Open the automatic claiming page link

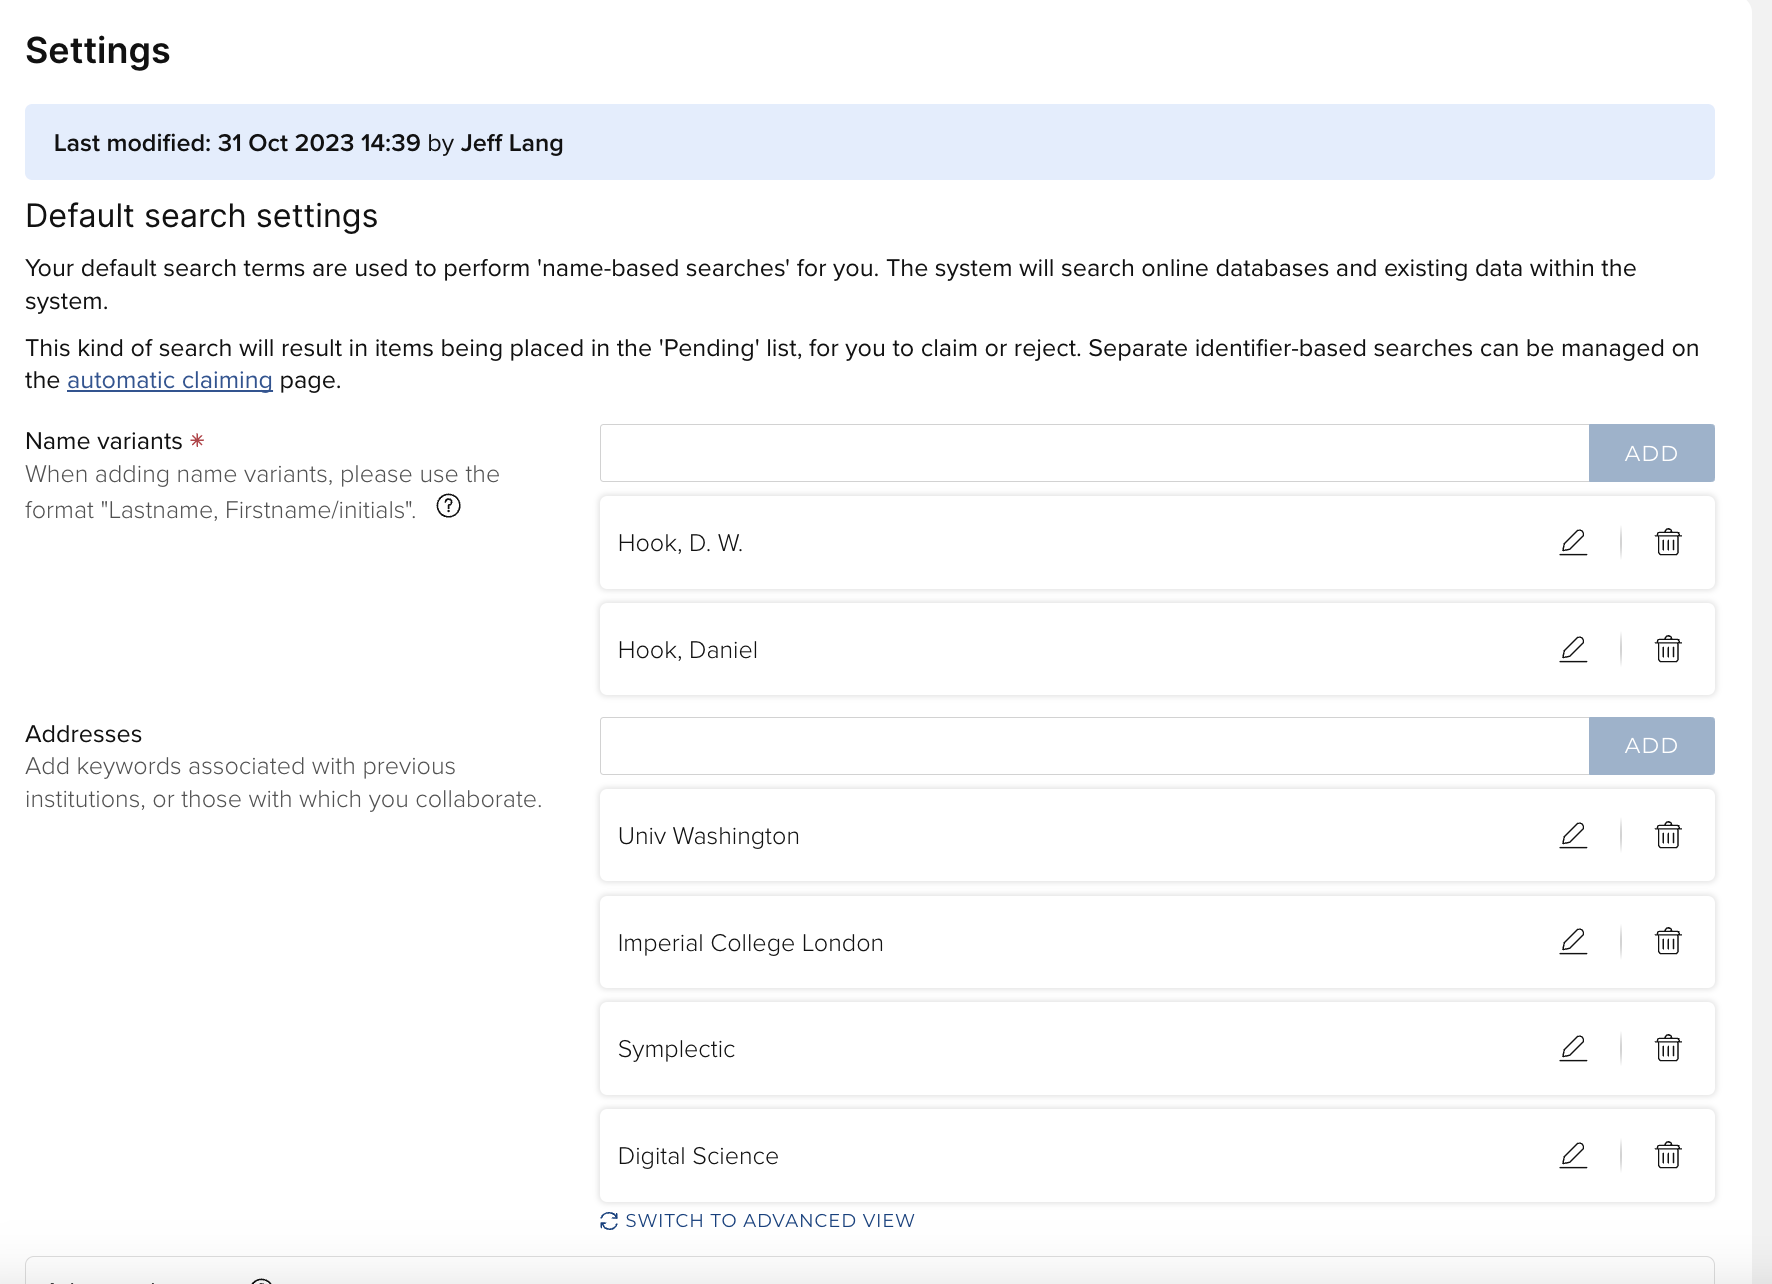[169, 380]
